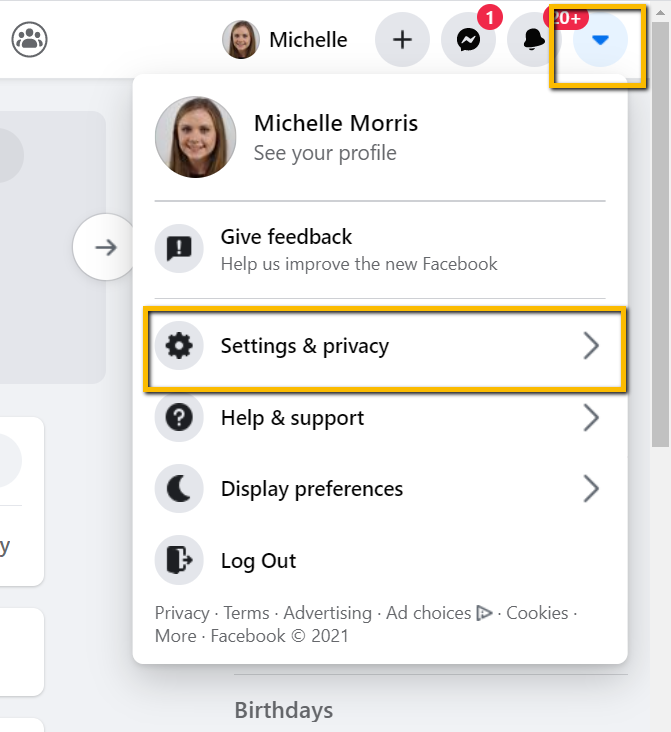This screenshot has width=671, height=732.
Task: Click the plus Create icon
Action: [x=402, y=40]
